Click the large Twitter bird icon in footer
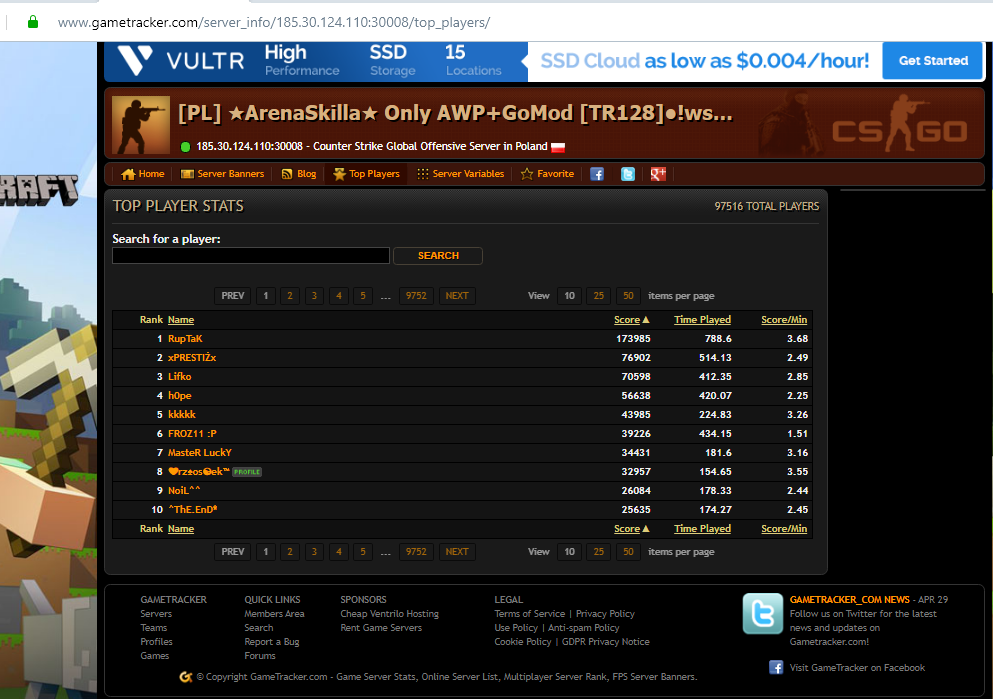The height and width of the screenshot is (700, 993). (762, 613)
